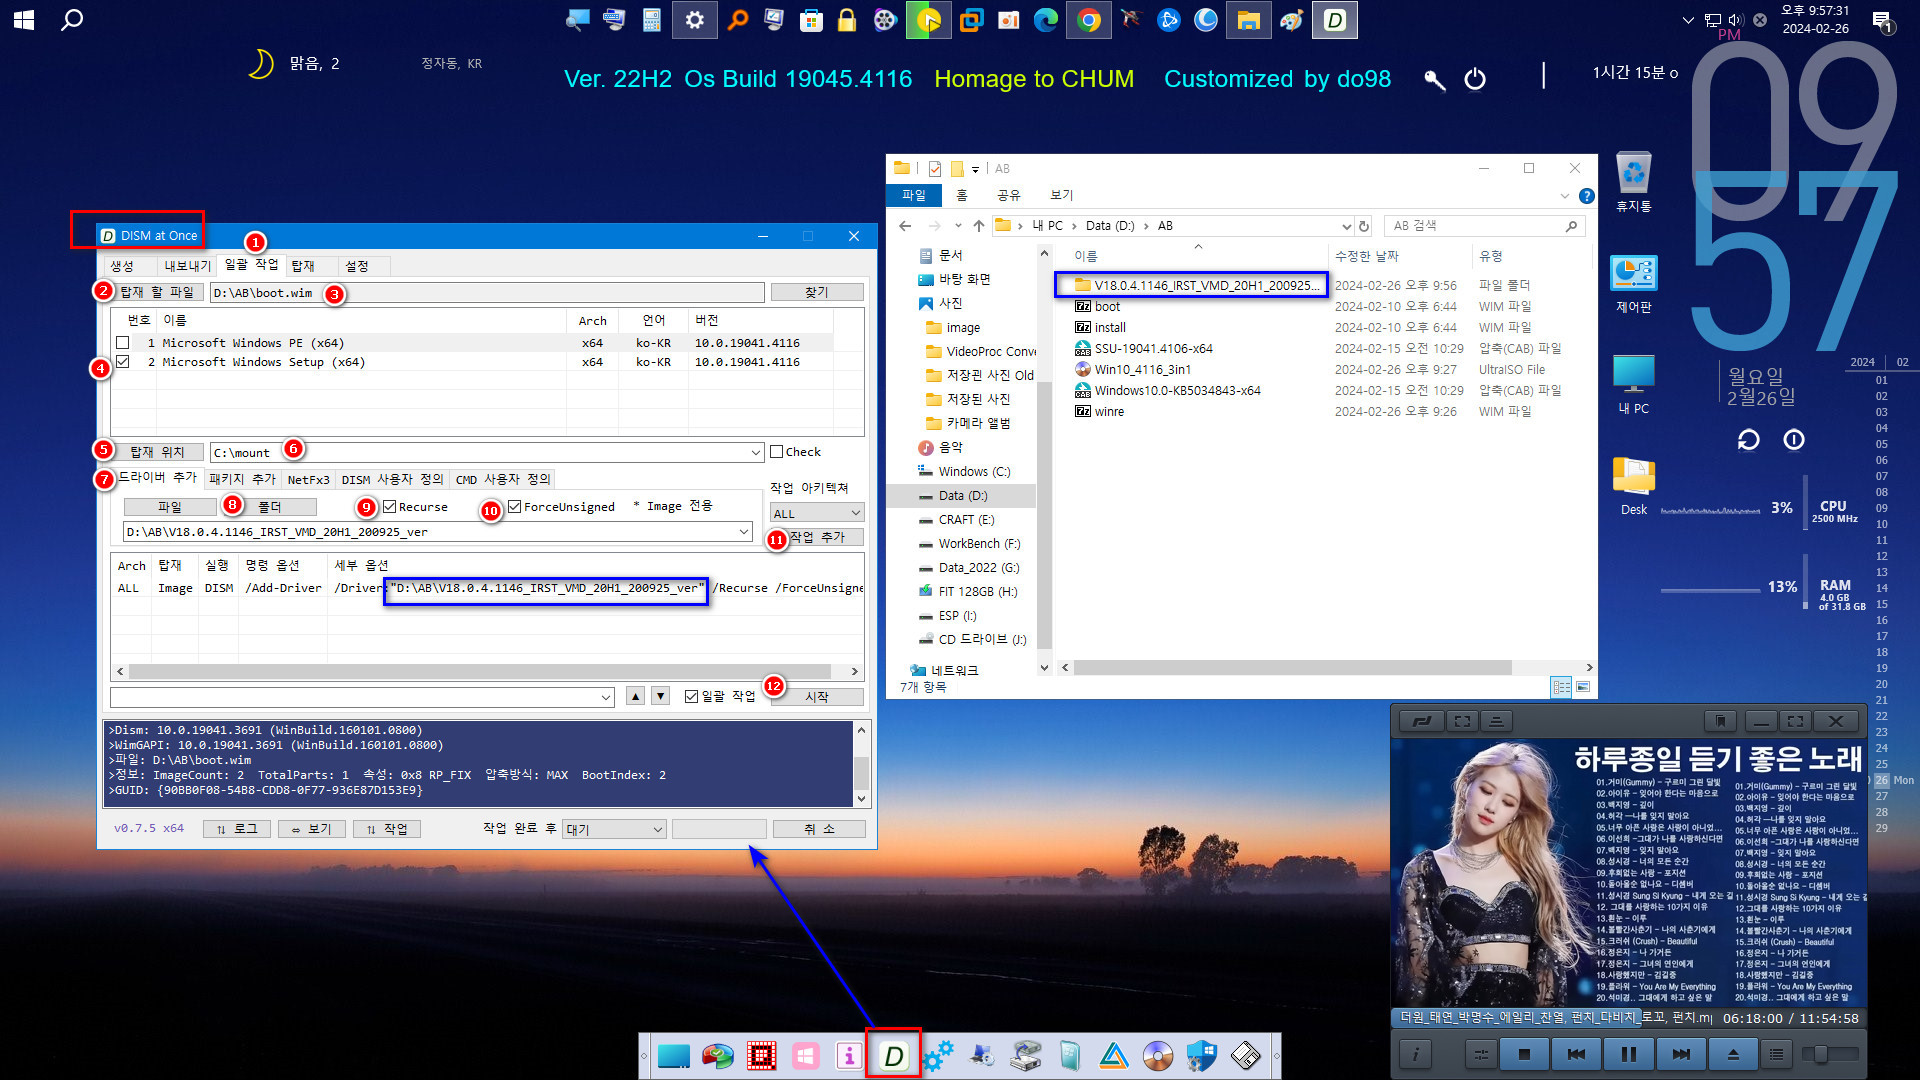Click the Windows Start button
This screenshot has height=1080, width=1920.
pos(24,20)
